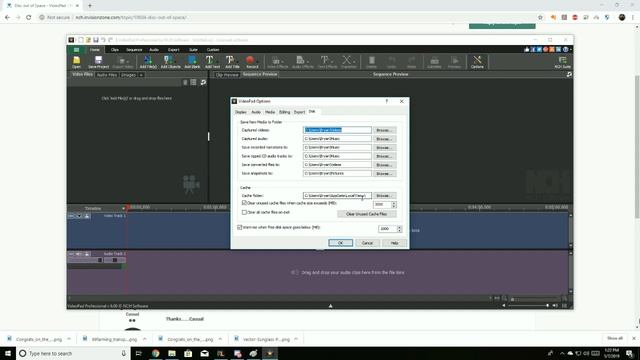Toggle 'Warn me when free disk space goes below' checkbox
Viewport: 640px width, 360px height.
(x=240, y=227)
